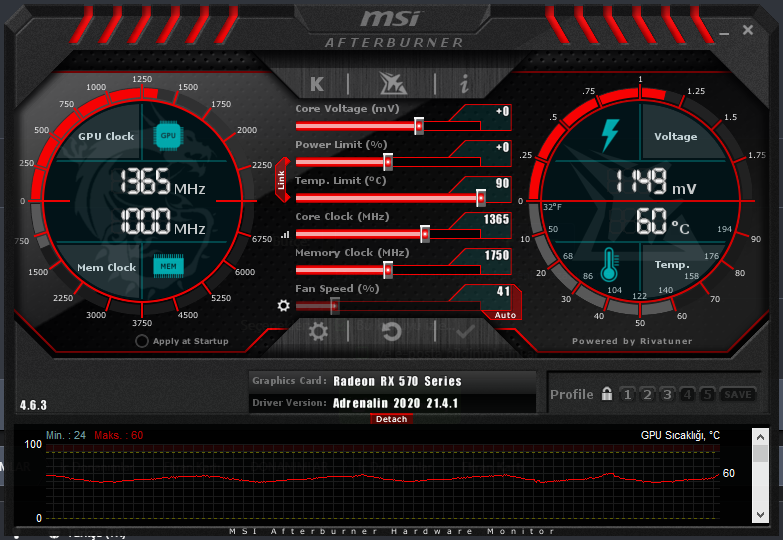Image resolution: width=783 pixels, height=540 pixels.
Task: Click the Temp. Limit slider handle
Action: click(481, 198)
